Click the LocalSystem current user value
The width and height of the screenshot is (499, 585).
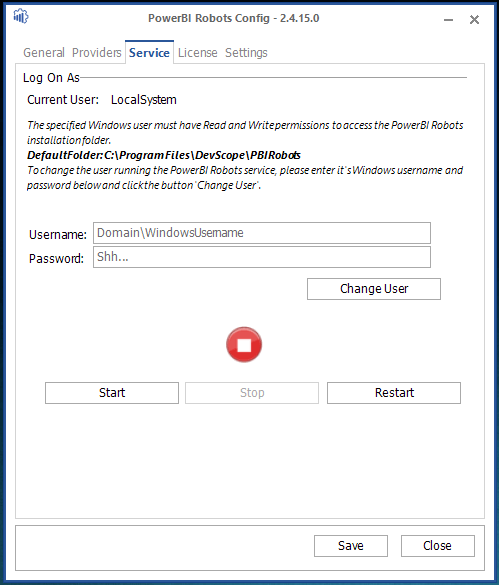coord(144,100)
